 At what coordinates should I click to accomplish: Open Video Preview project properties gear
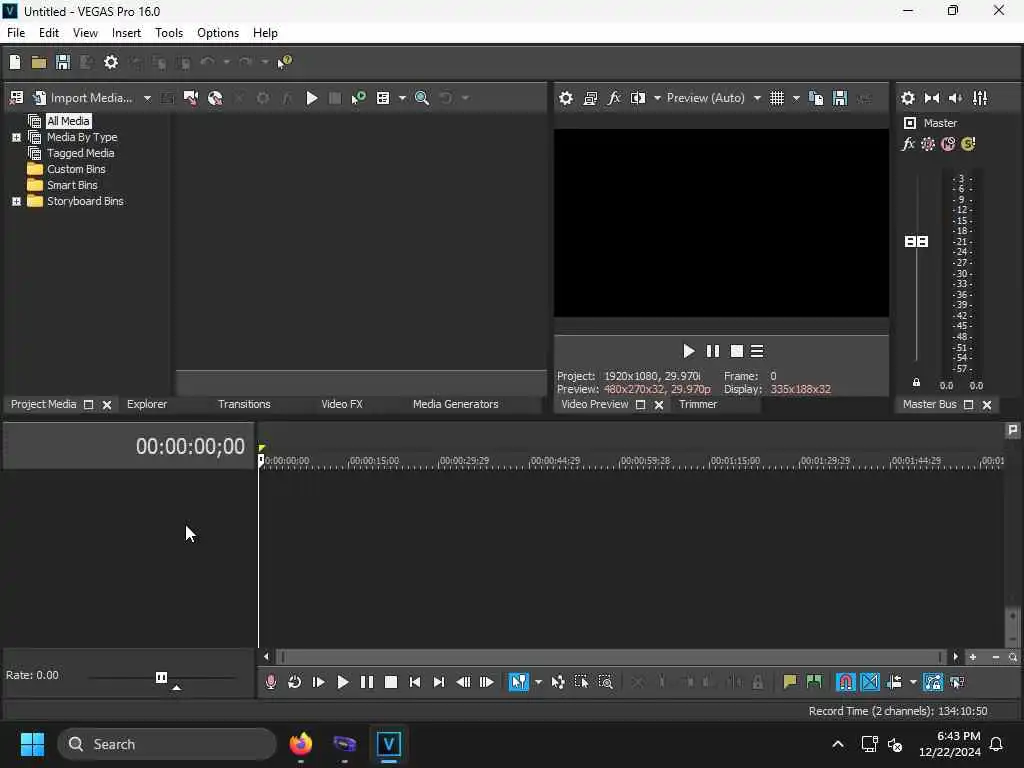566,98
